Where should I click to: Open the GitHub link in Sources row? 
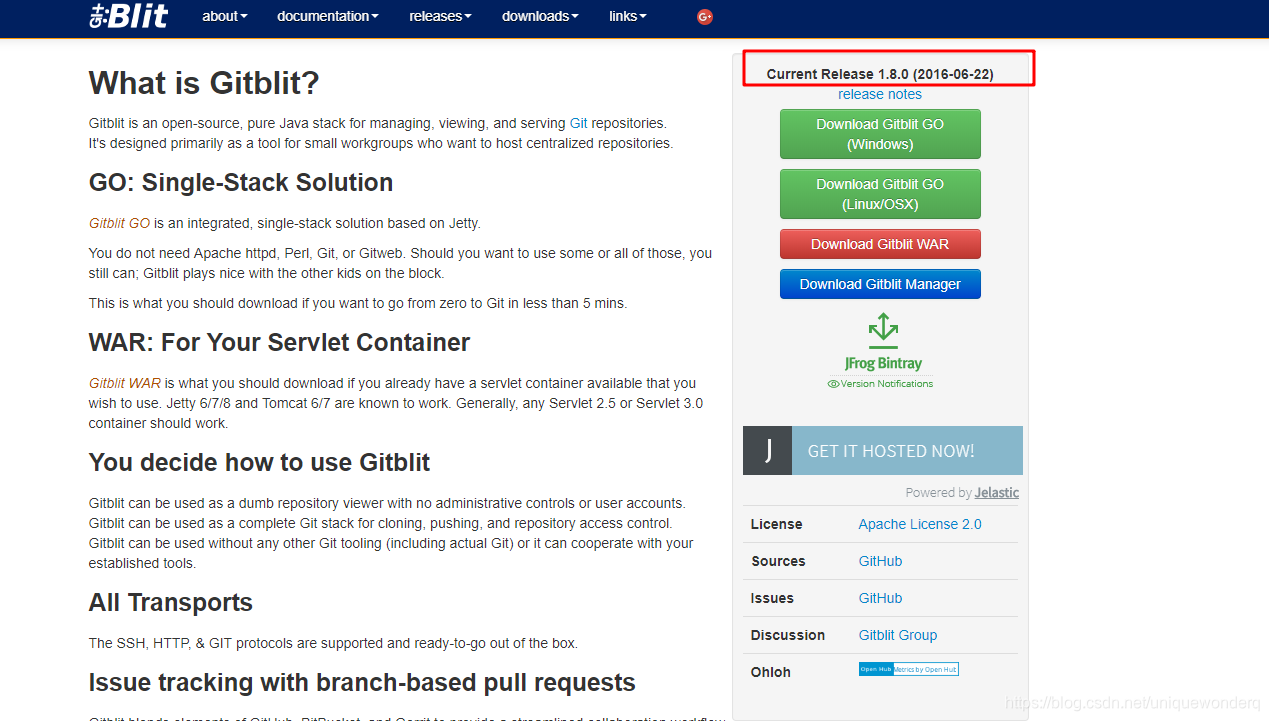pyautogui.click(x=880, y=561)
